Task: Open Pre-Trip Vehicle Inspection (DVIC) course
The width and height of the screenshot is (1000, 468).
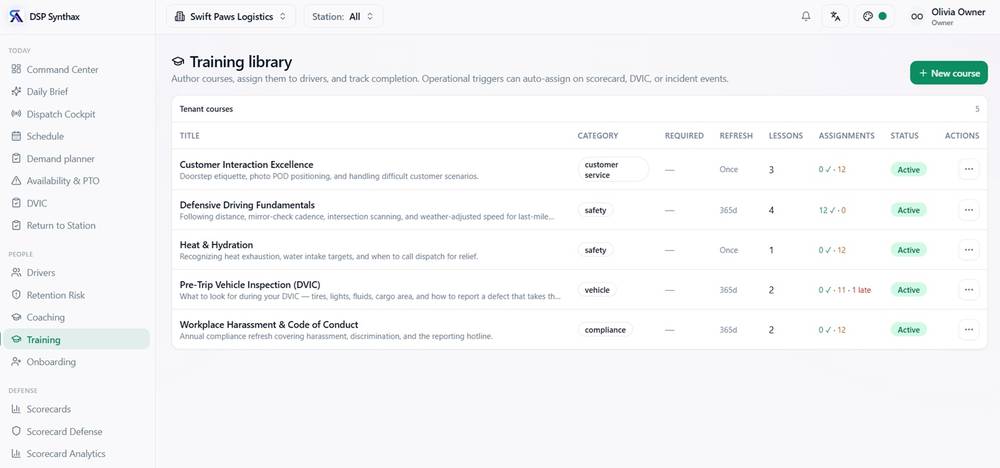Action: [250, 284]
